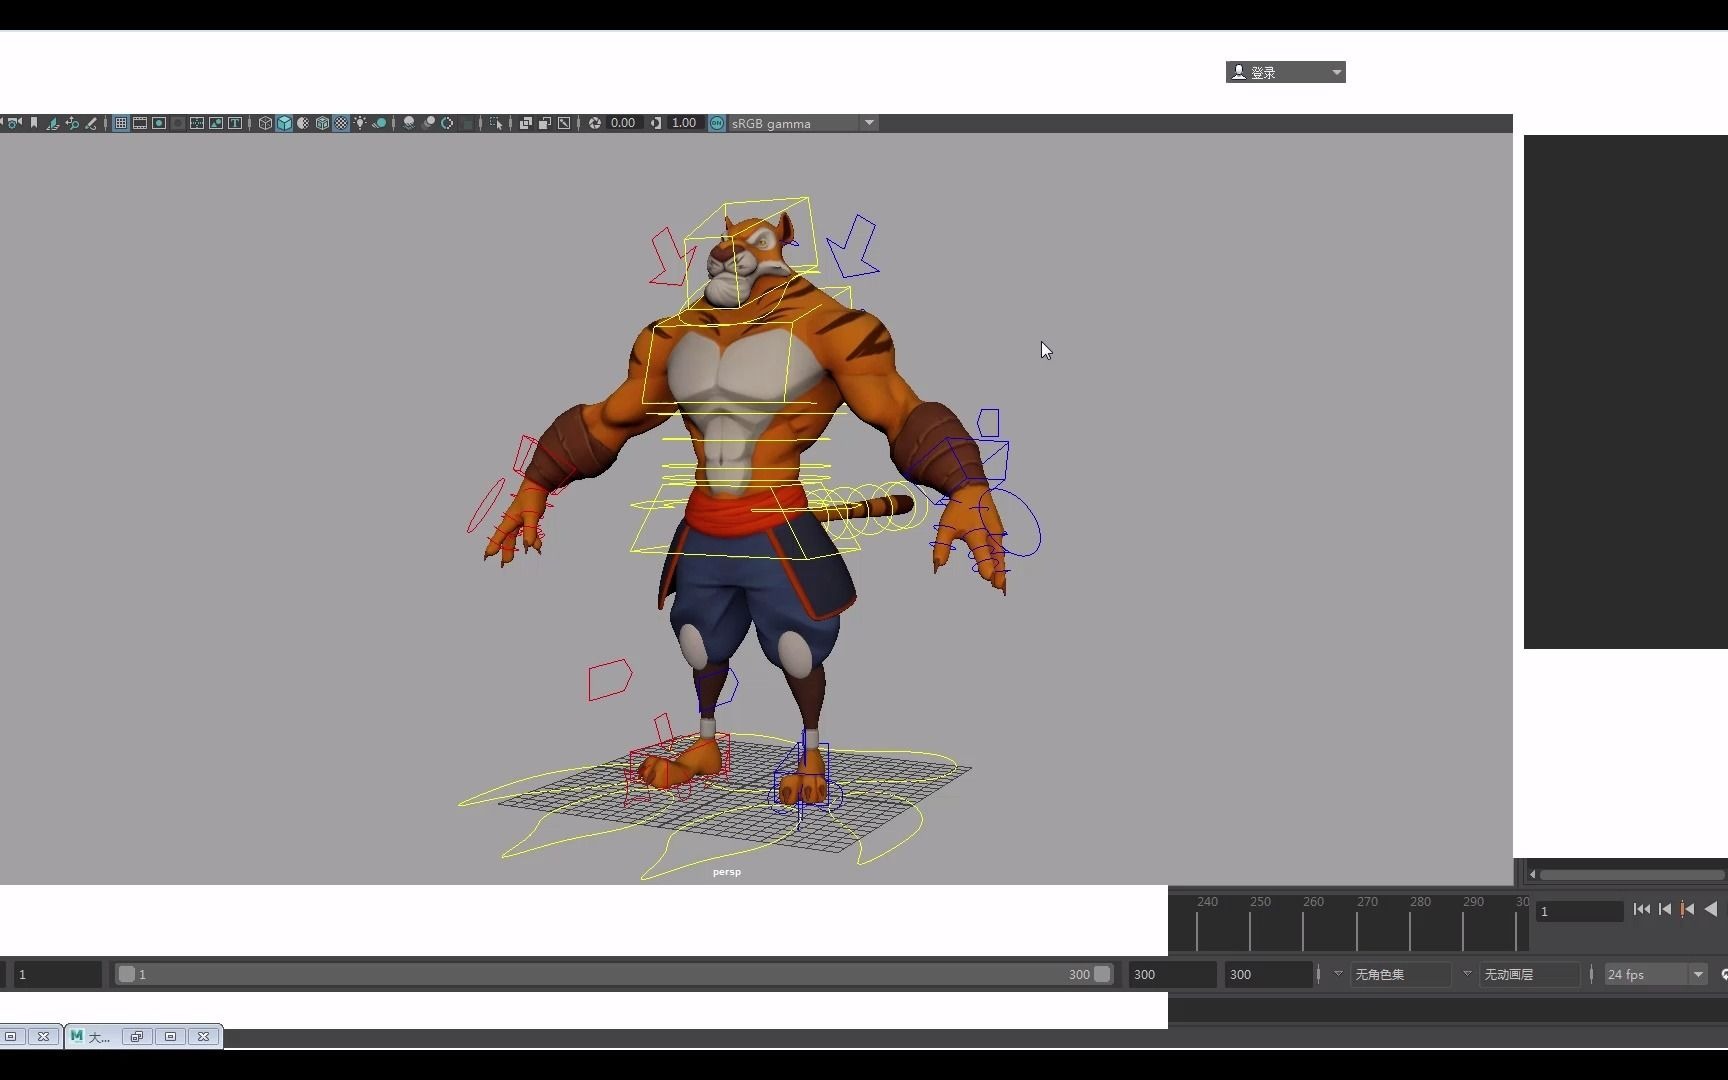Toggle use all lights bulb icon

tap(360, 123)
